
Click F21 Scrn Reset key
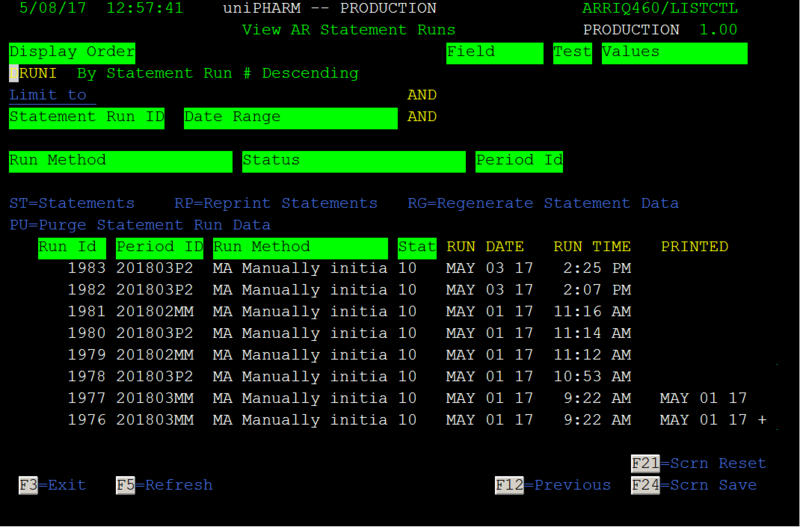(698, 463)
